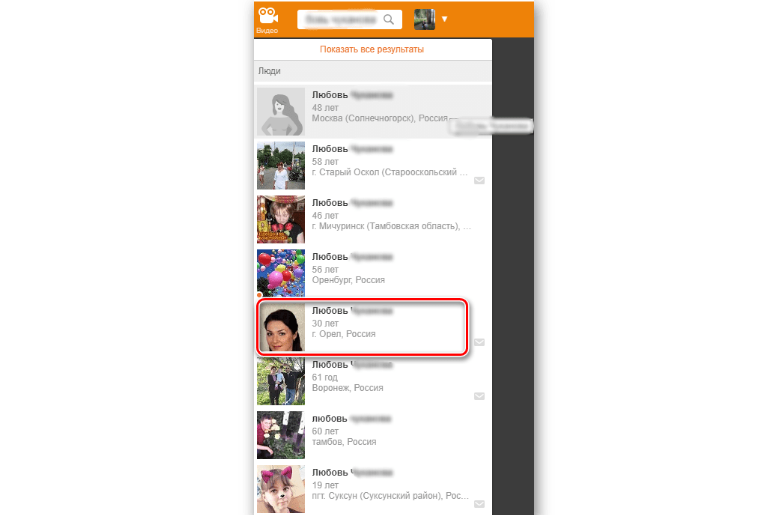
Task: Open the photo thumbnail of the Старый Оскол result
Action: point(281,165)
